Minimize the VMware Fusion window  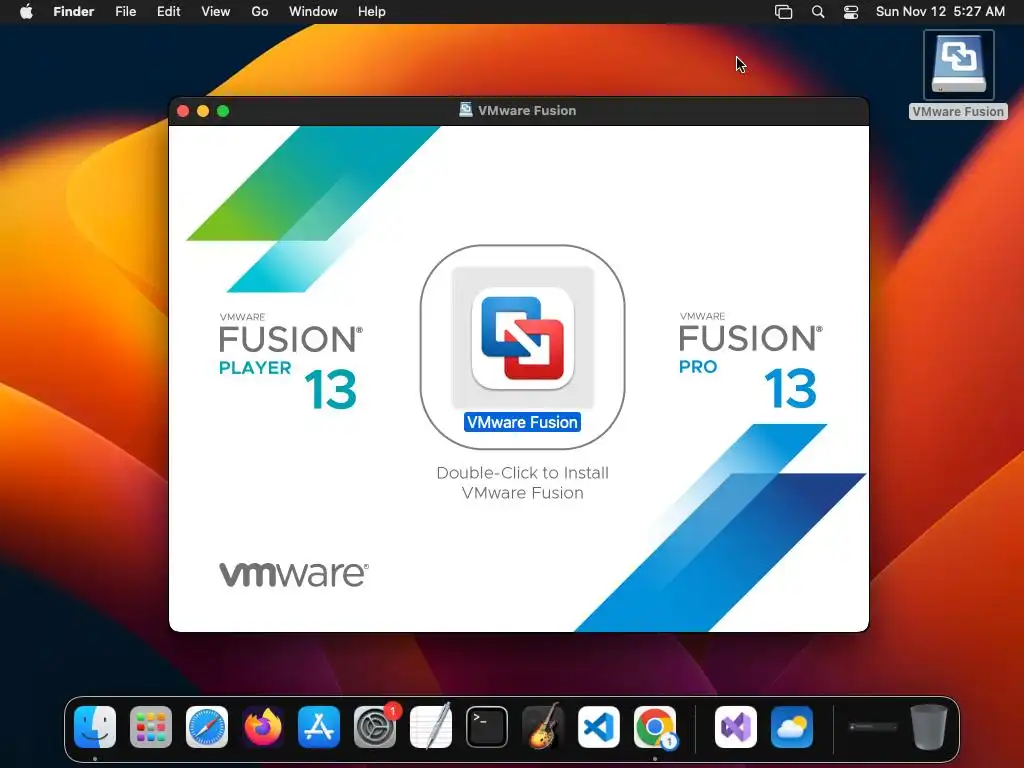point(203,111)
